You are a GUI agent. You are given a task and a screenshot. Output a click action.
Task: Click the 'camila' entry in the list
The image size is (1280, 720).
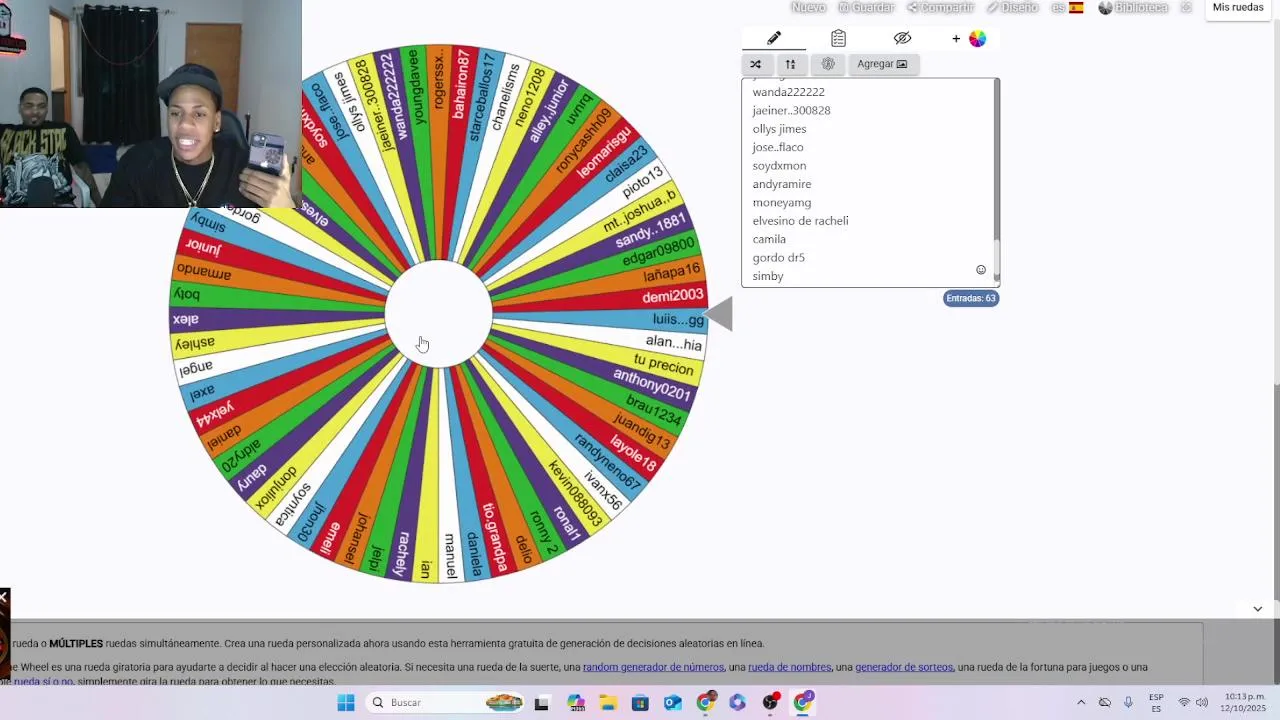coord(769,239)
